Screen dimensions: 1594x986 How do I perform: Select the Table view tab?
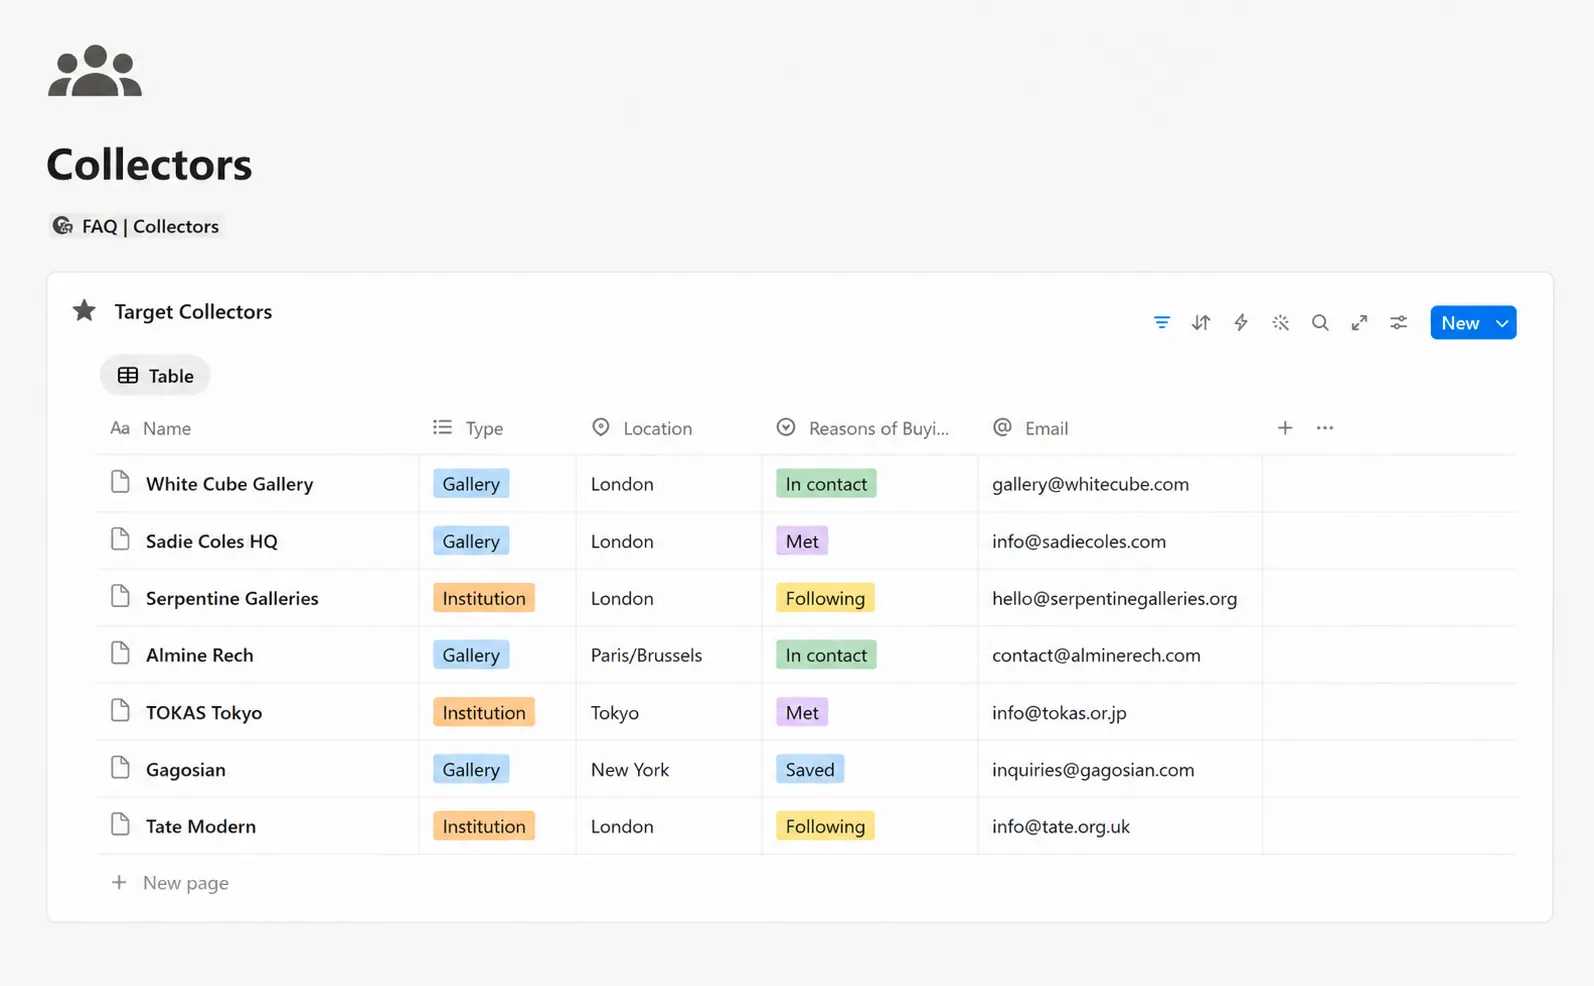coord(155,376)
